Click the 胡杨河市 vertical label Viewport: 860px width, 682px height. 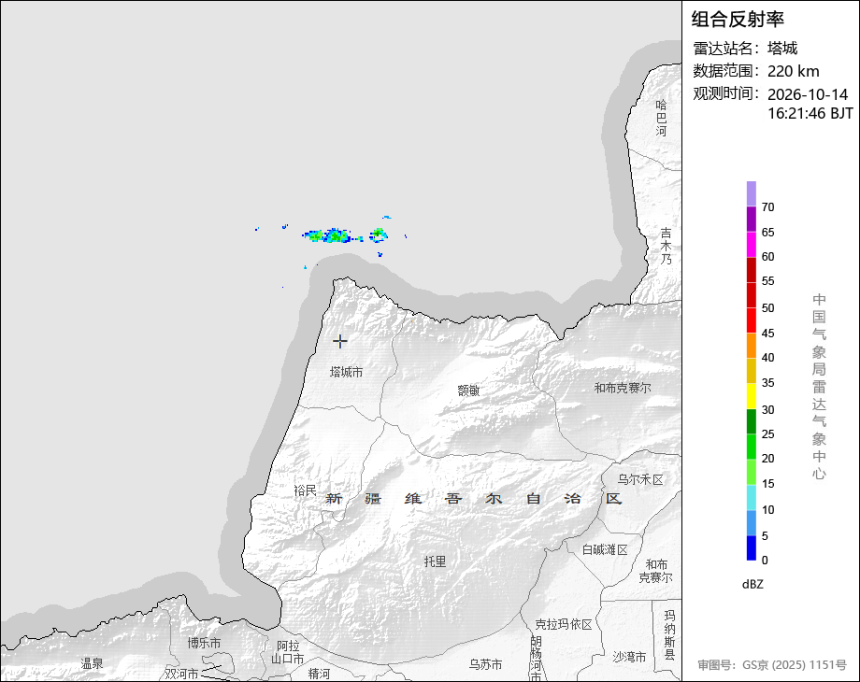(536, 658)
